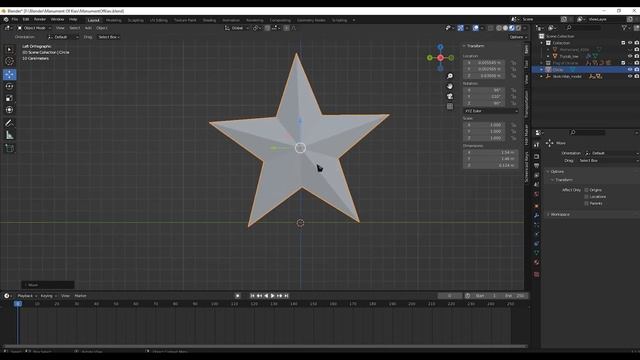Collapse the Options panel in properties

(557, 171)
